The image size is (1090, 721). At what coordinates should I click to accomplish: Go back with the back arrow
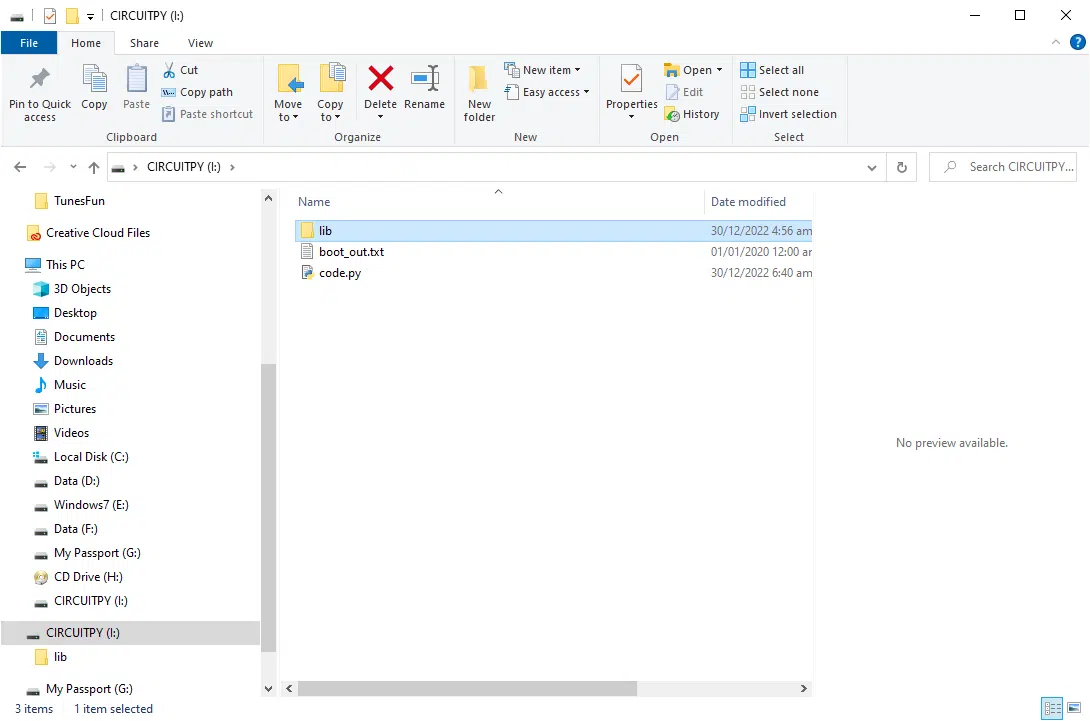coord(20,167)
